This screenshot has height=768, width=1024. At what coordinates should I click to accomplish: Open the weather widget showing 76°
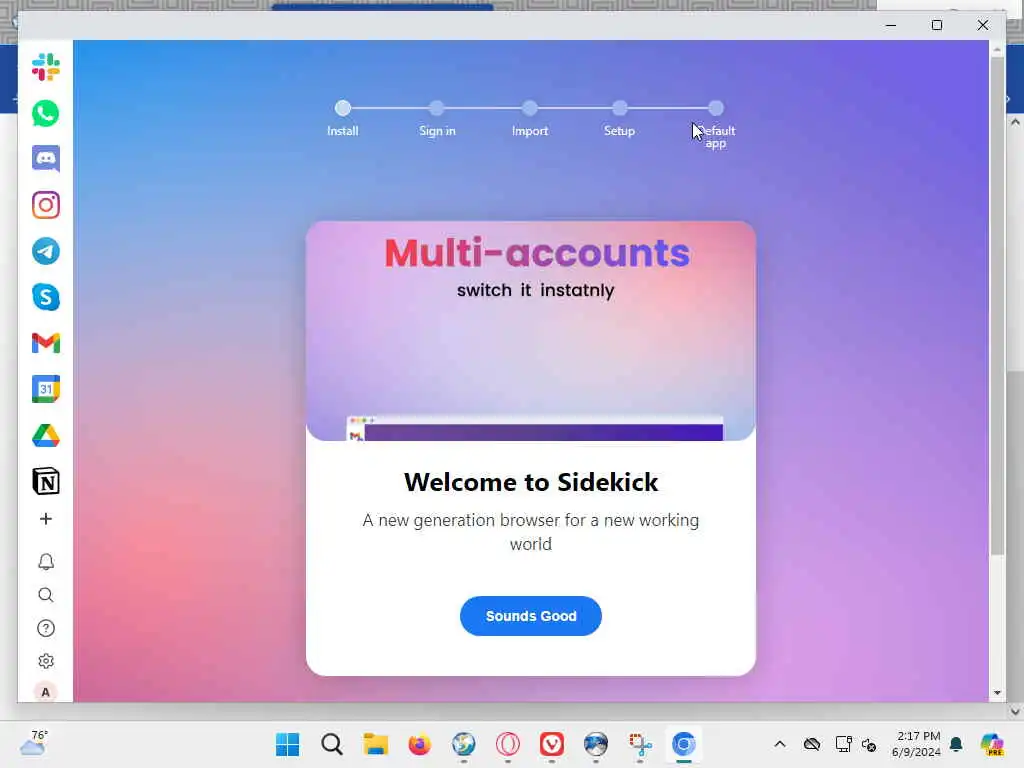point(34,743)
